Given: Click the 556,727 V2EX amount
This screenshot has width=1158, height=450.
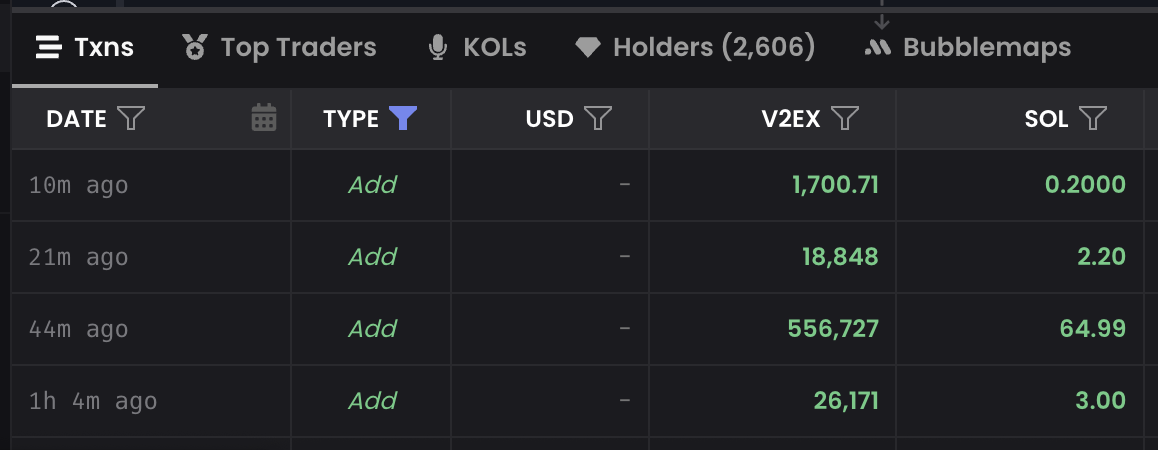Looking at the screenshot, I should (x=833, y=329).
